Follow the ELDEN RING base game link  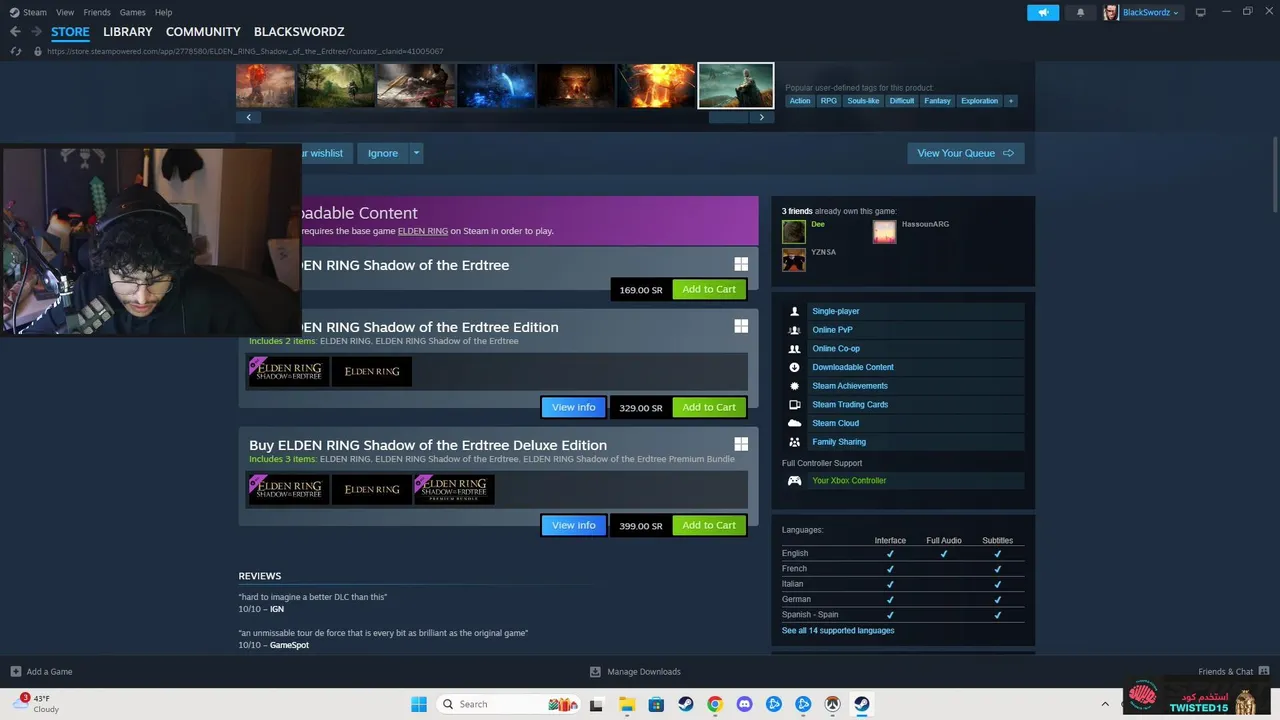tap(423, 231)
